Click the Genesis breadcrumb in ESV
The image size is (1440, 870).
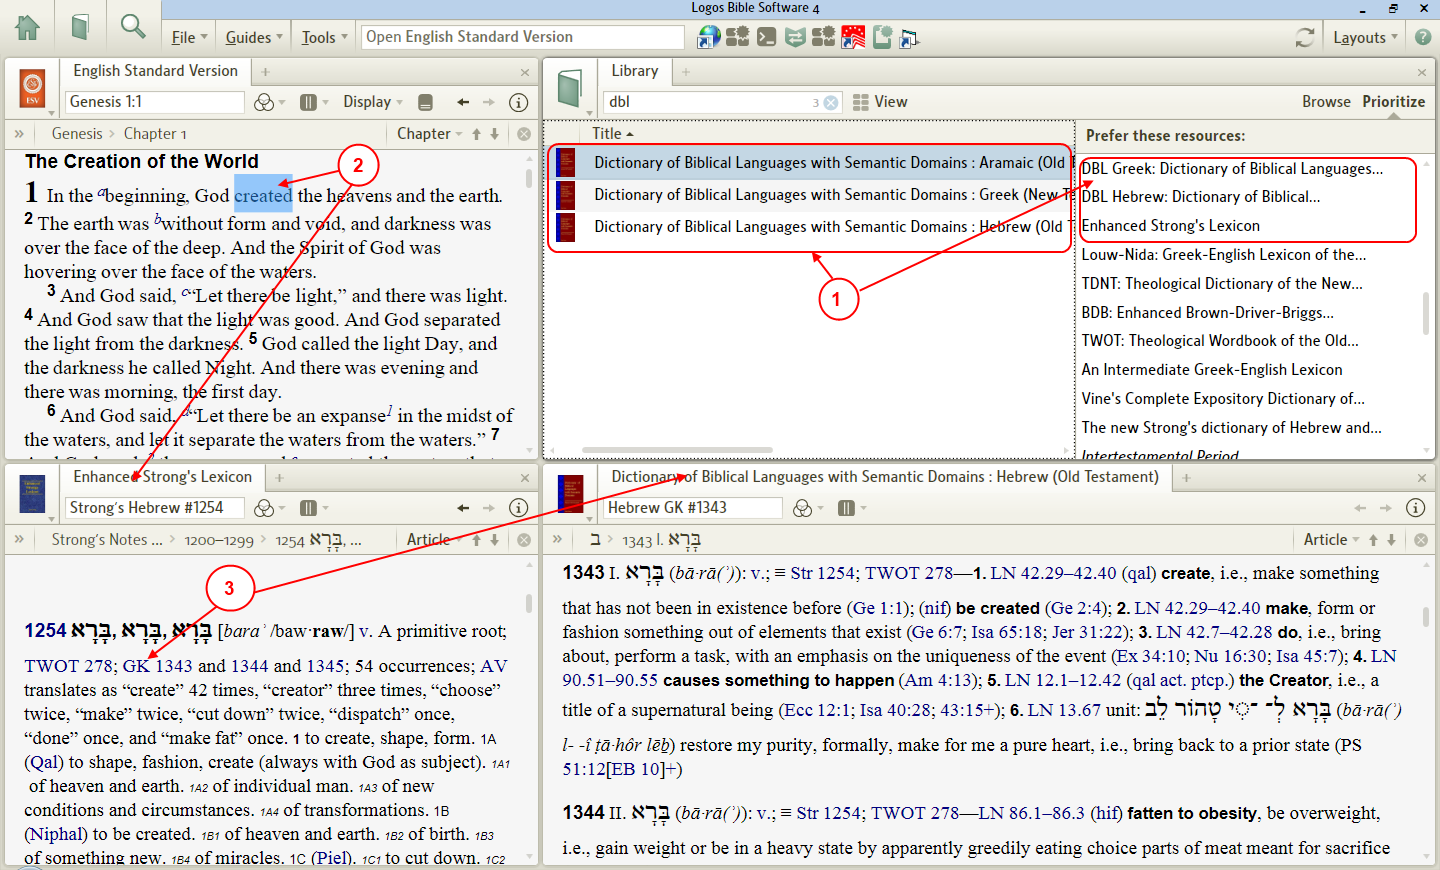pos(77,134)
